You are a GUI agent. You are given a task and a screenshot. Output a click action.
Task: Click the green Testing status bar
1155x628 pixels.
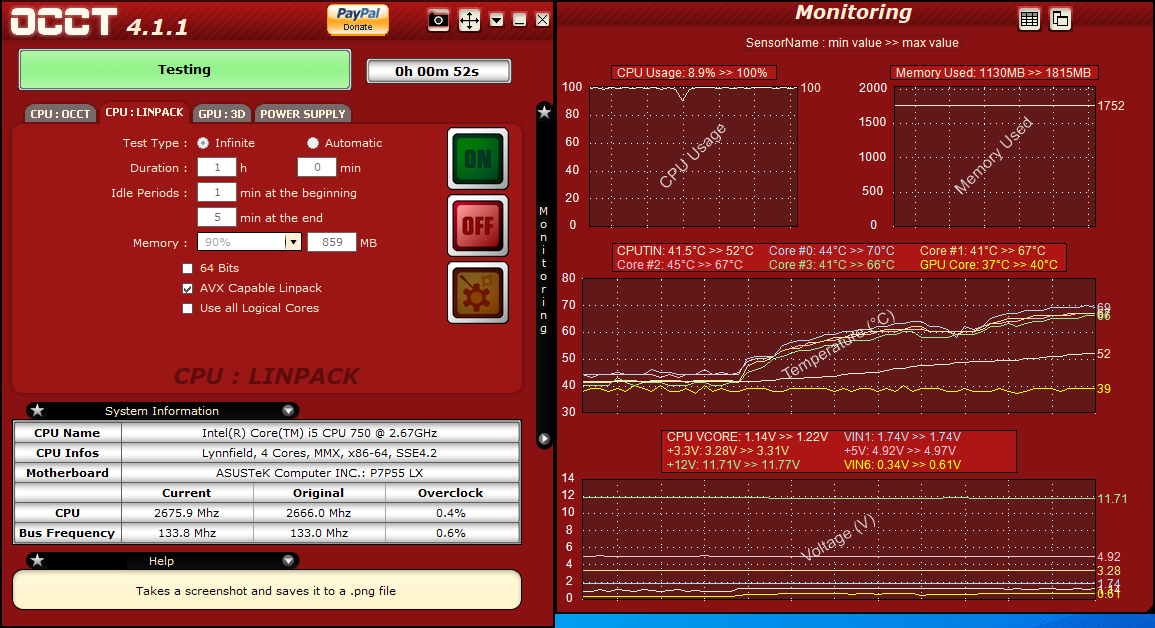point(185,70)
